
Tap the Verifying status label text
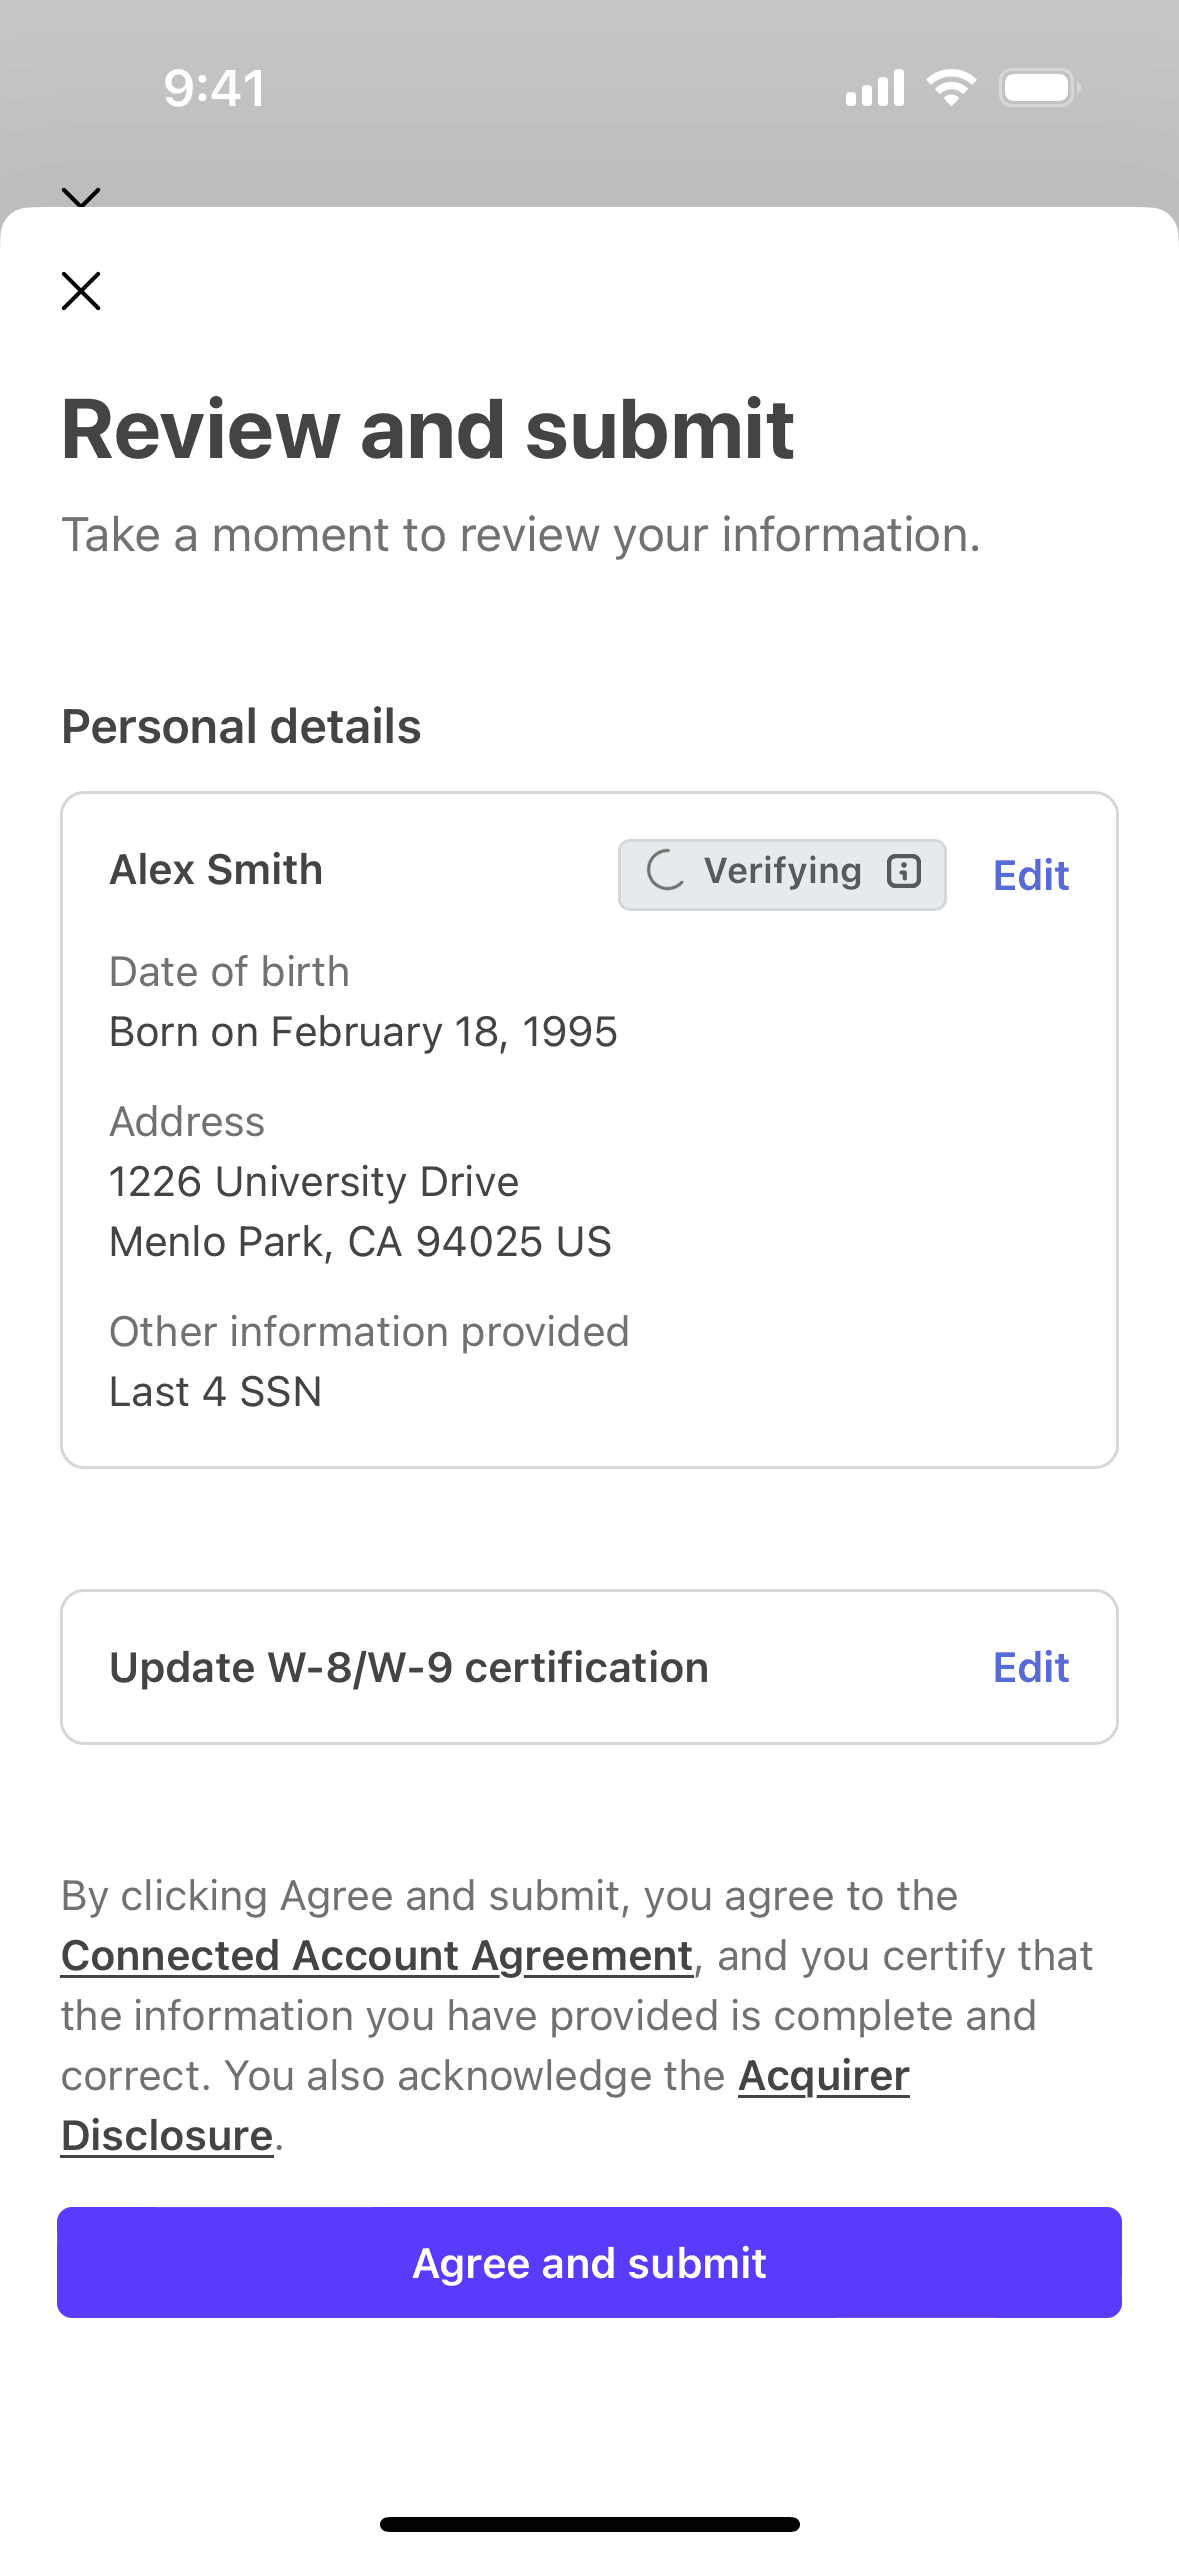click(x=782, y=871)
